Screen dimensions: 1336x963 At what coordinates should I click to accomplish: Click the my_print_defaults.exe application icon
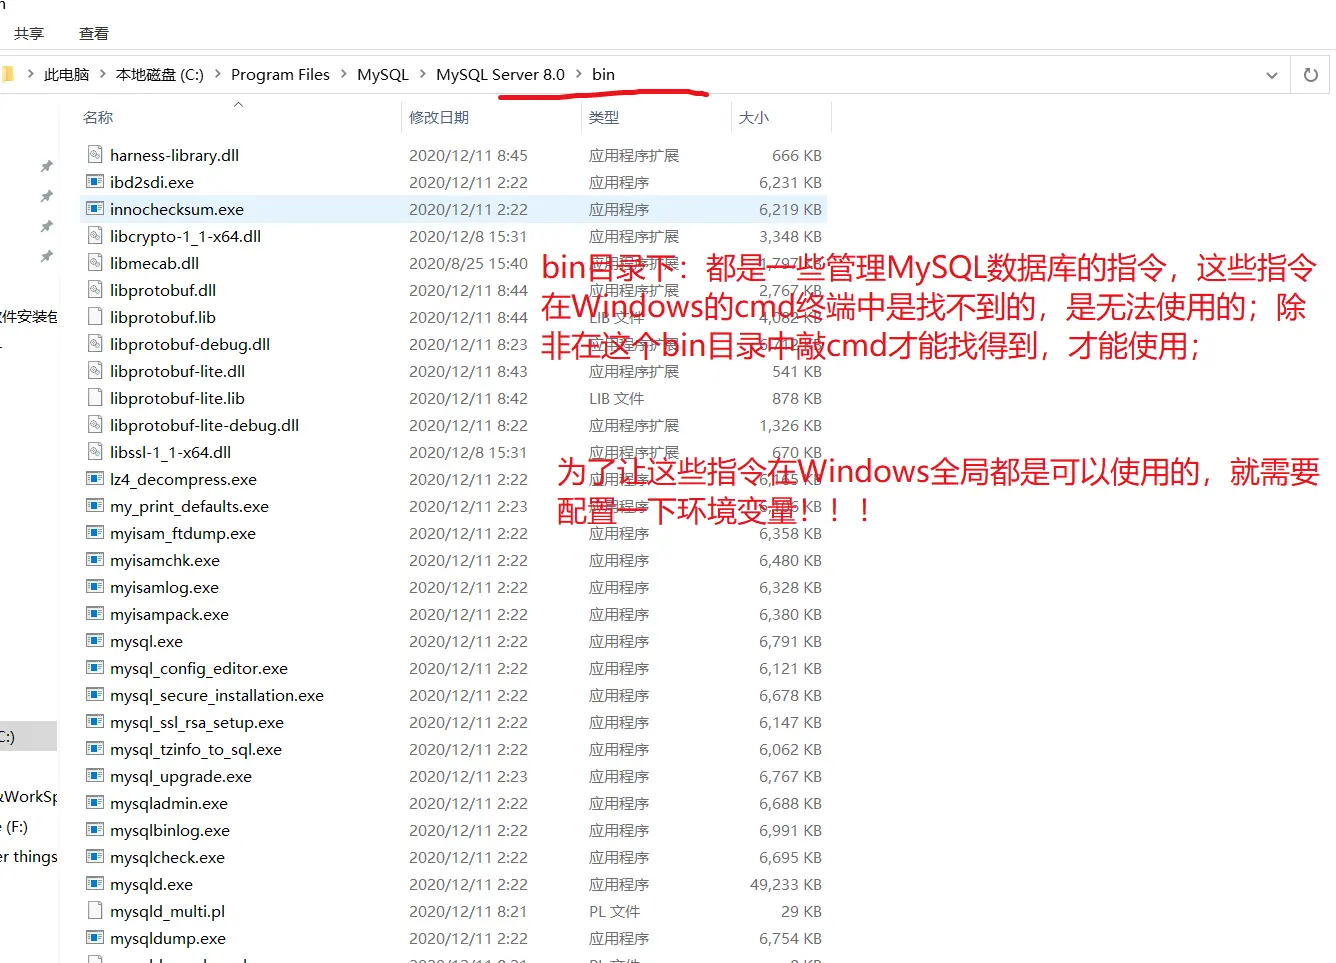click(x=95, y=506)
